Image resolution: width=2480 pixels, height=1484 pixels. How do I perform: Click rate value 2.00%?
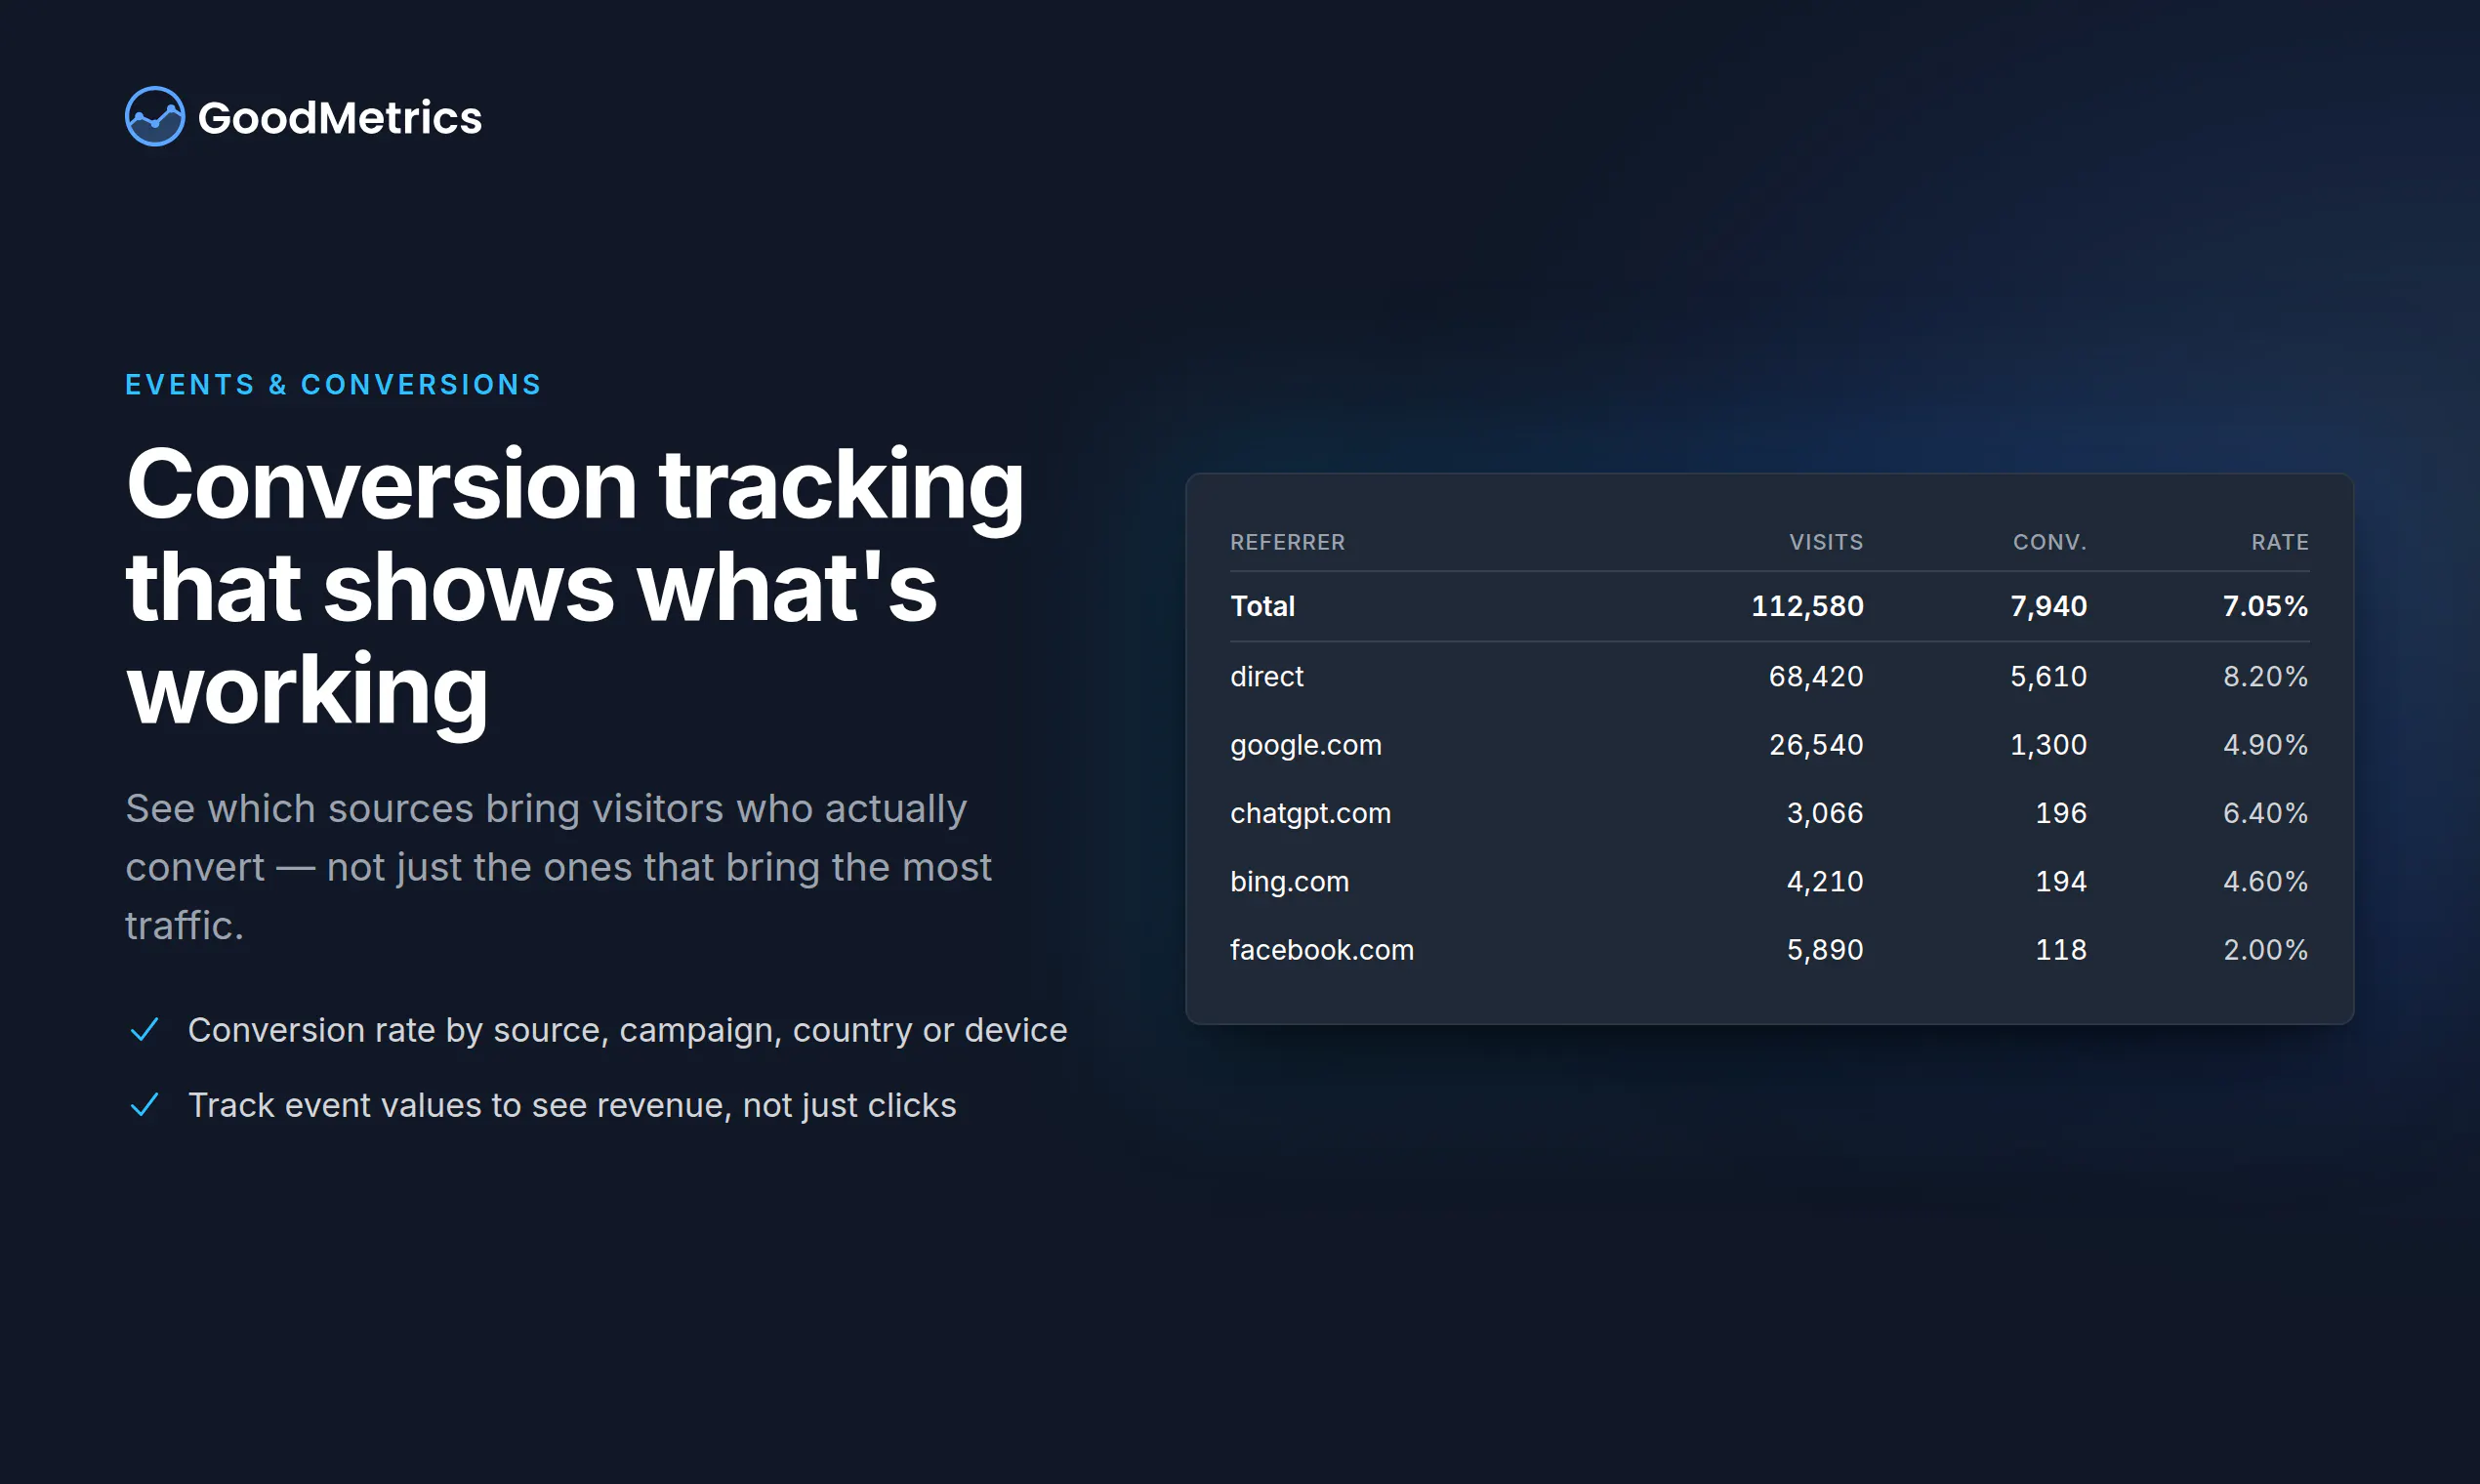[x=2265, y=950]
